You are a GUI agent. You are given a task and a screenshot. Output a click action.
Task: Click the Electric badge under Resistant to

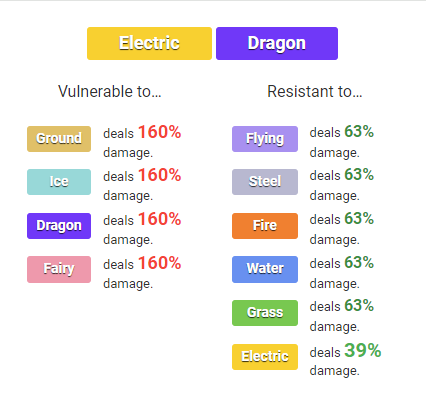(265, 357)
